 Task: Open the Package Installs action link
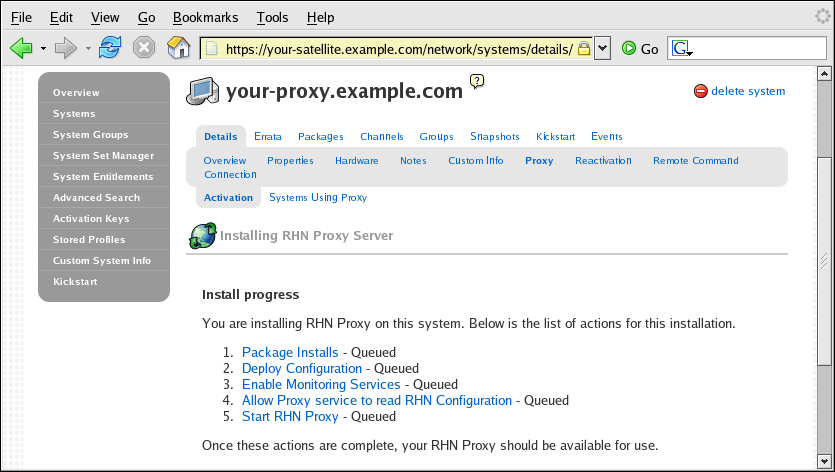coord(290,352)
